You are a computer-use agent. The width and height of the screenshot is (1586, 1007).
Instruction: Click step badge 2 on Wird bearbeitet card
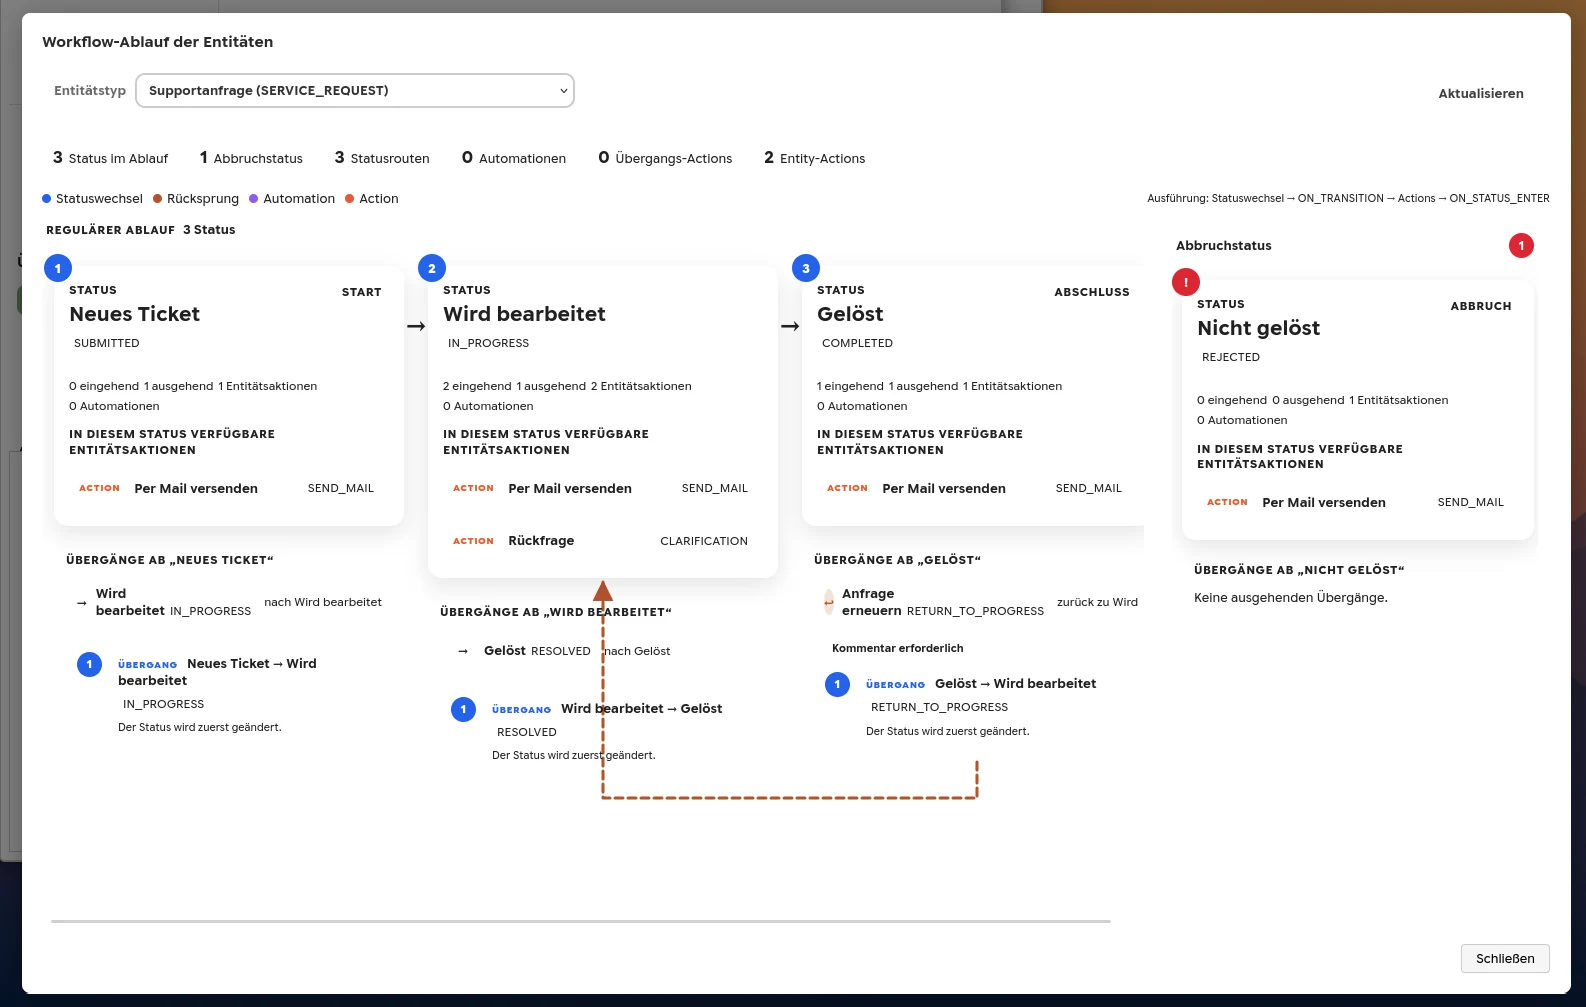click(432, 268)
